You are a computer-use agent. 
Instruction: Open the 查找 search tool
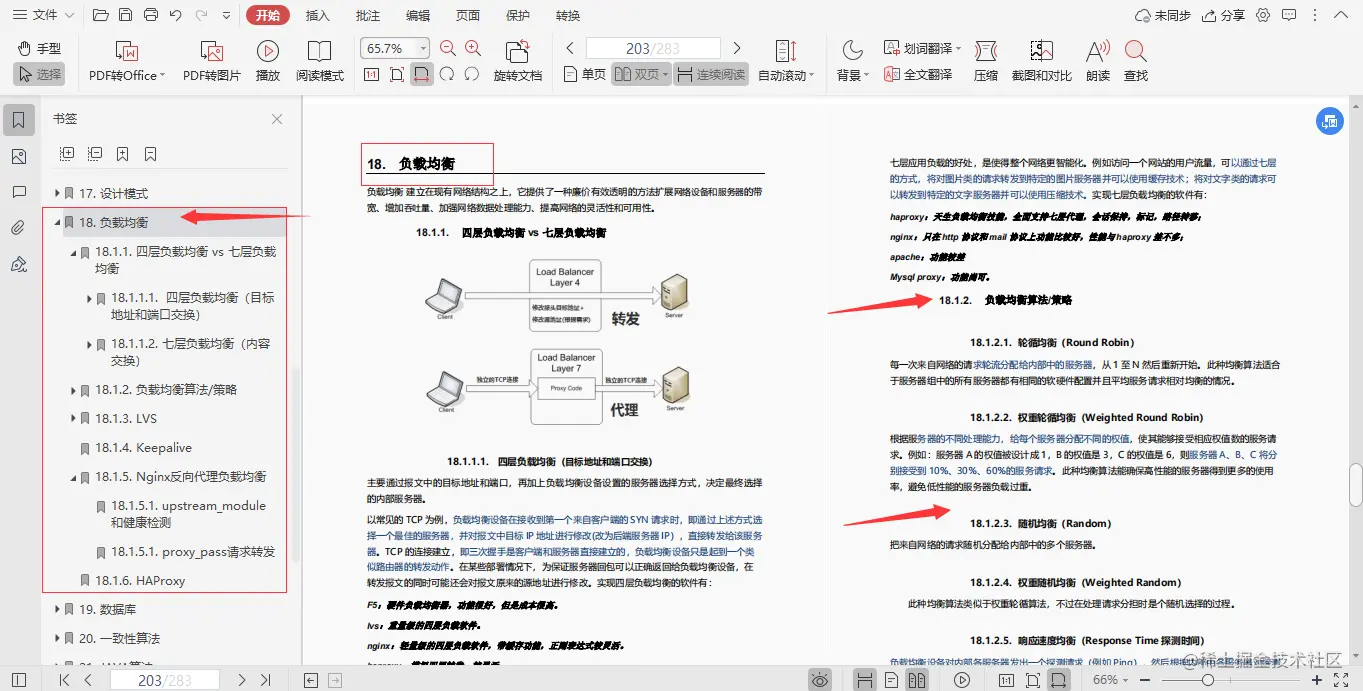tap(1136, 58)
